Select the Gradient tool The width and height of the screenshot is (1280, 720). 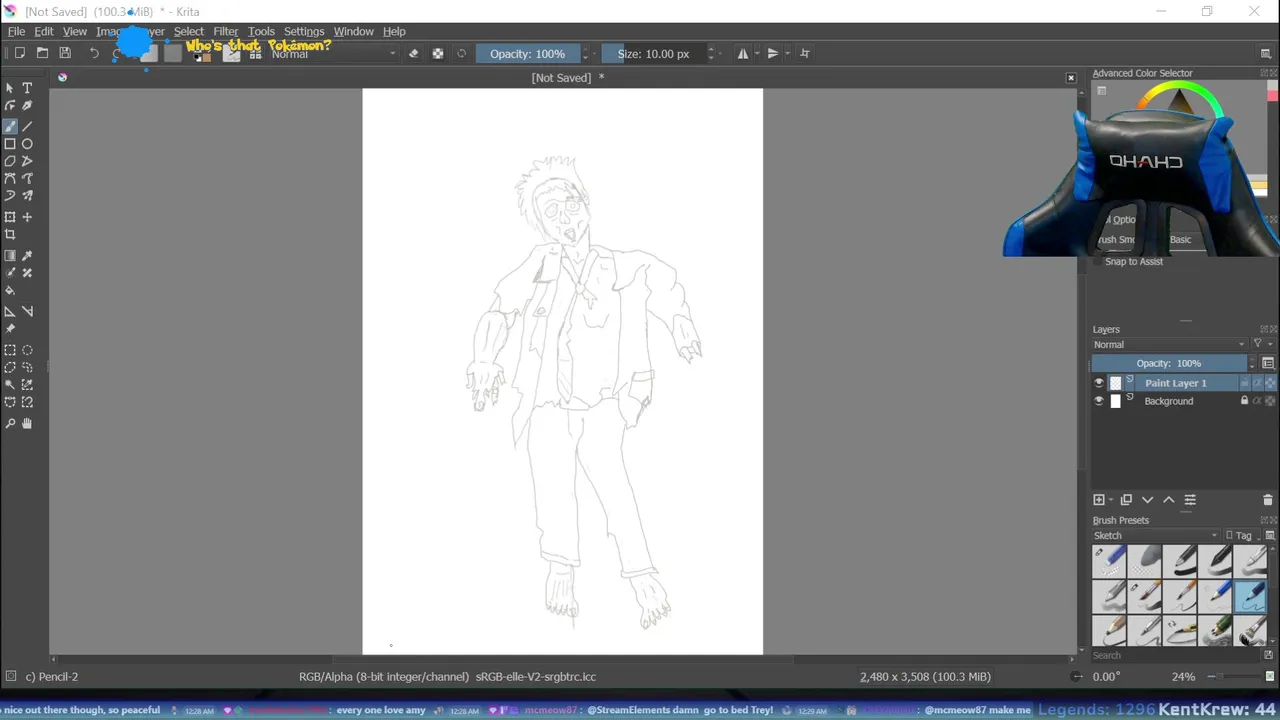(x=10, y=256)
